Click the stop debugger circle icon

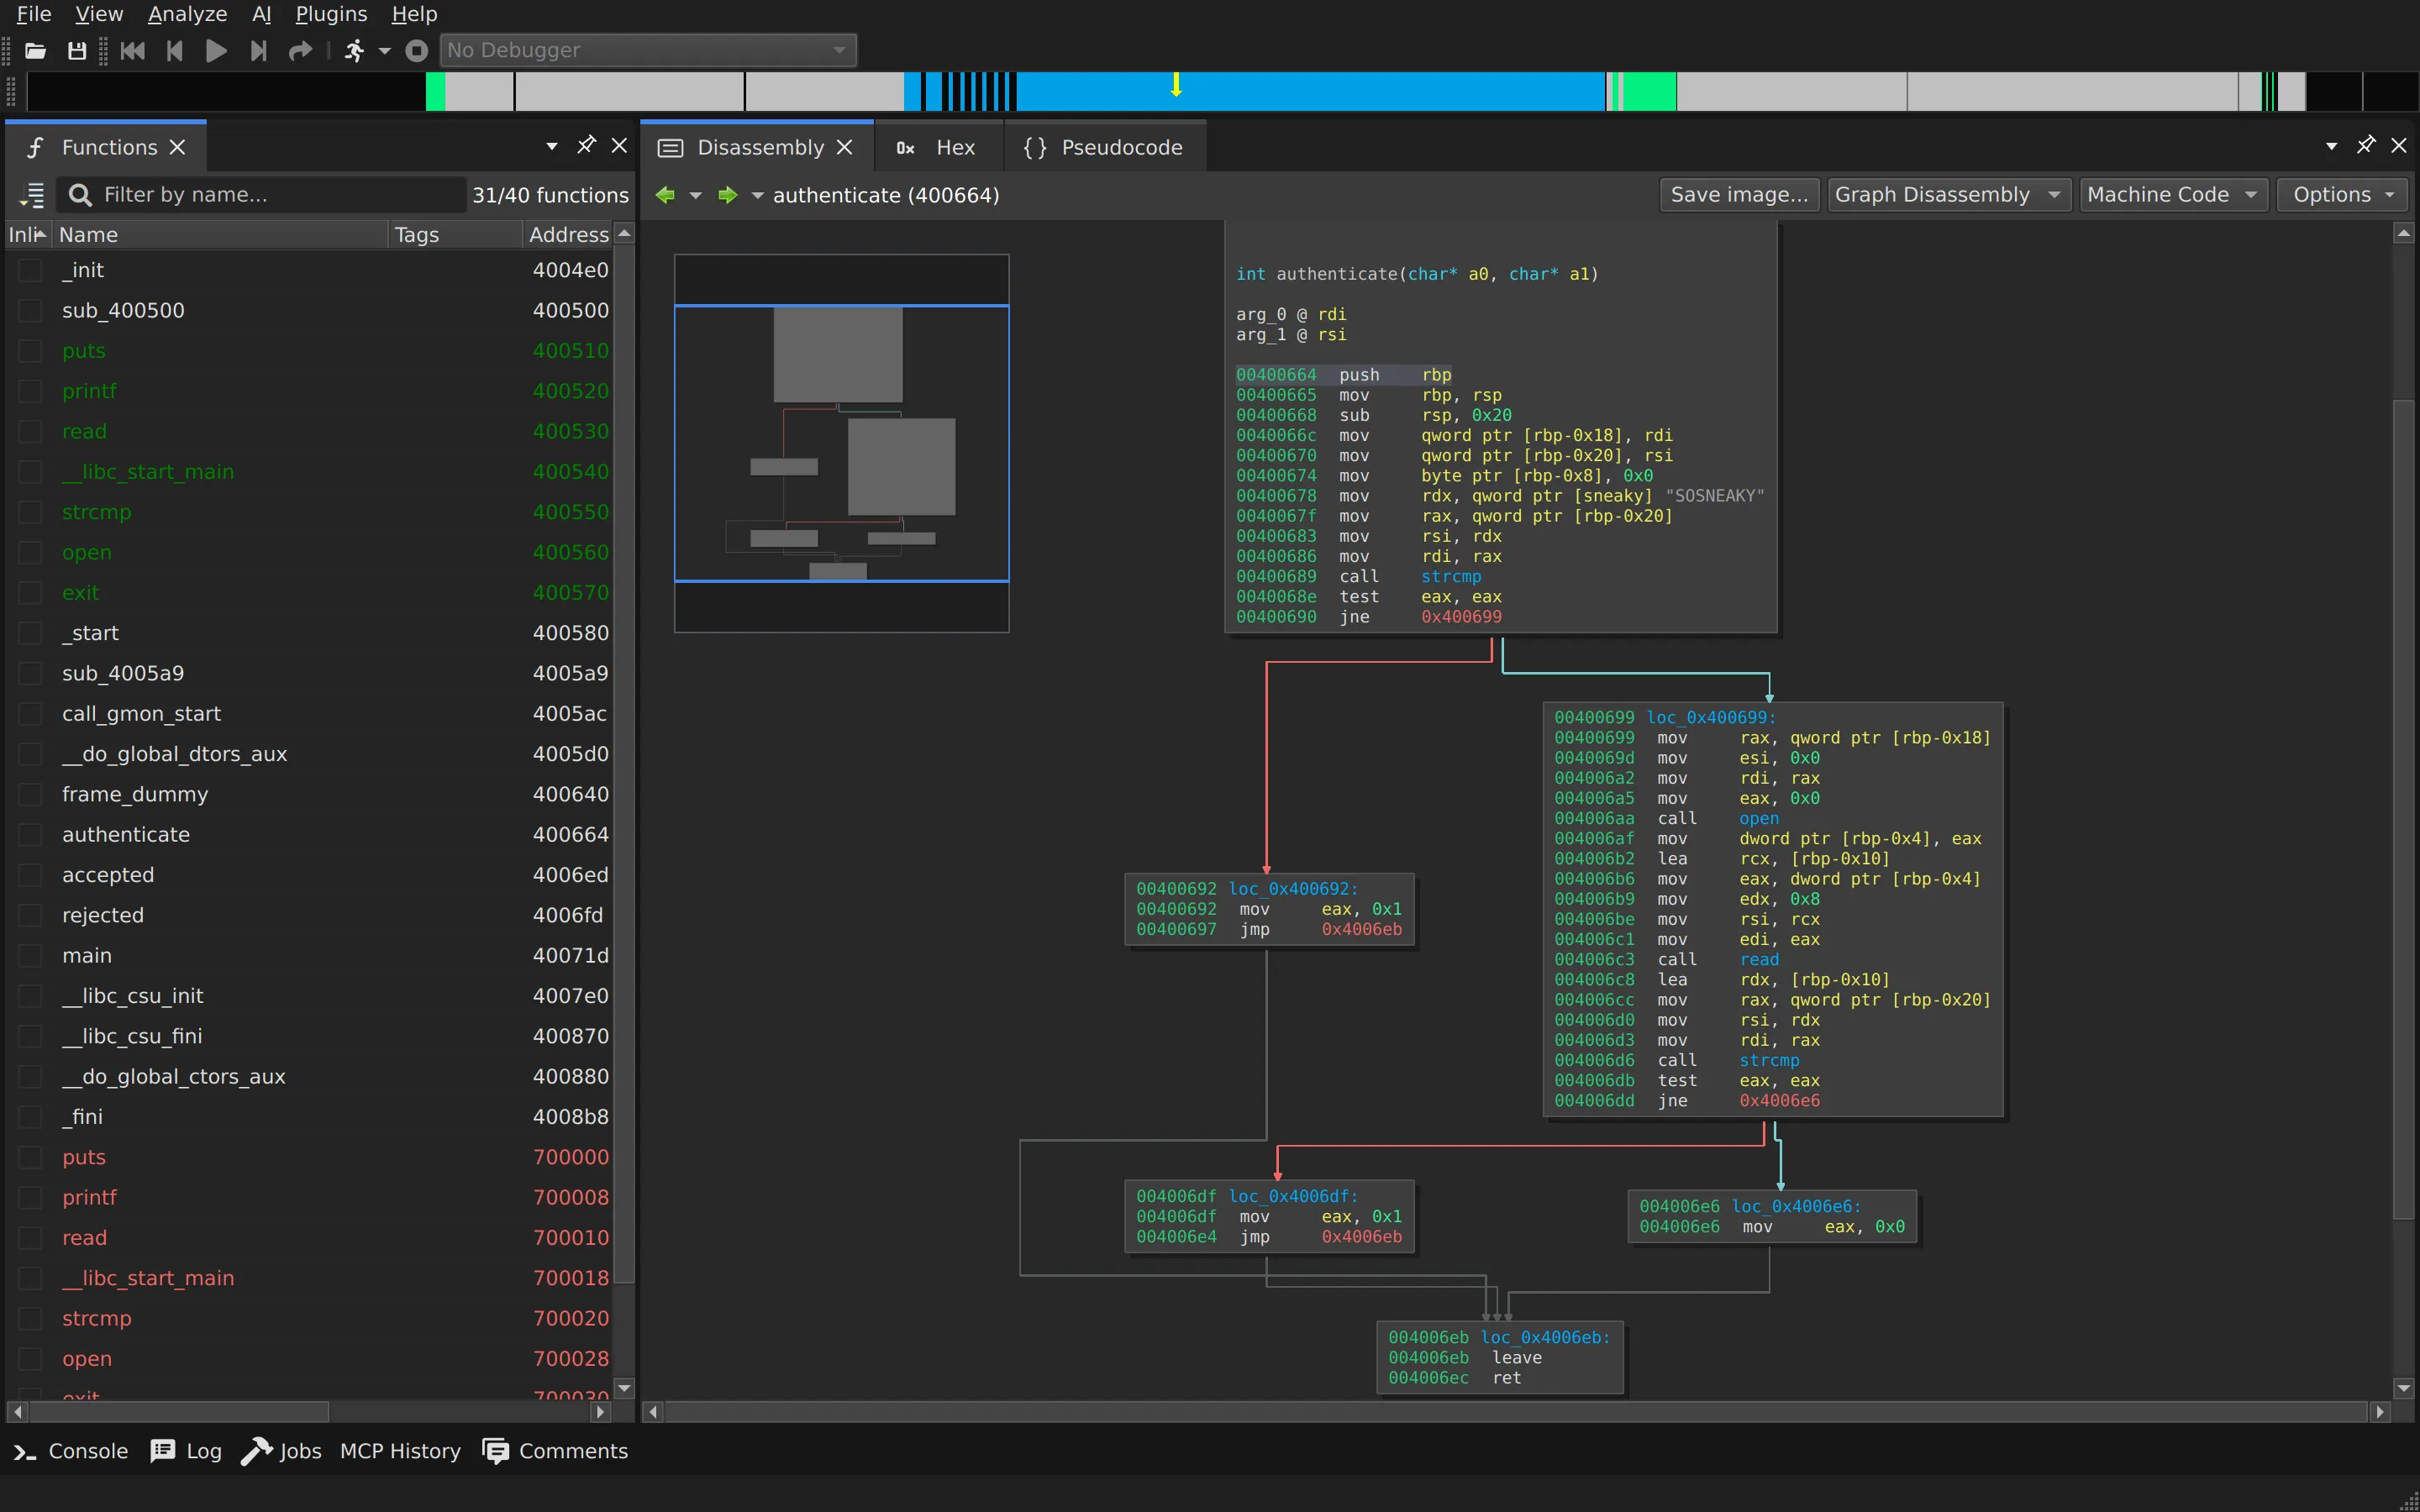417,50
